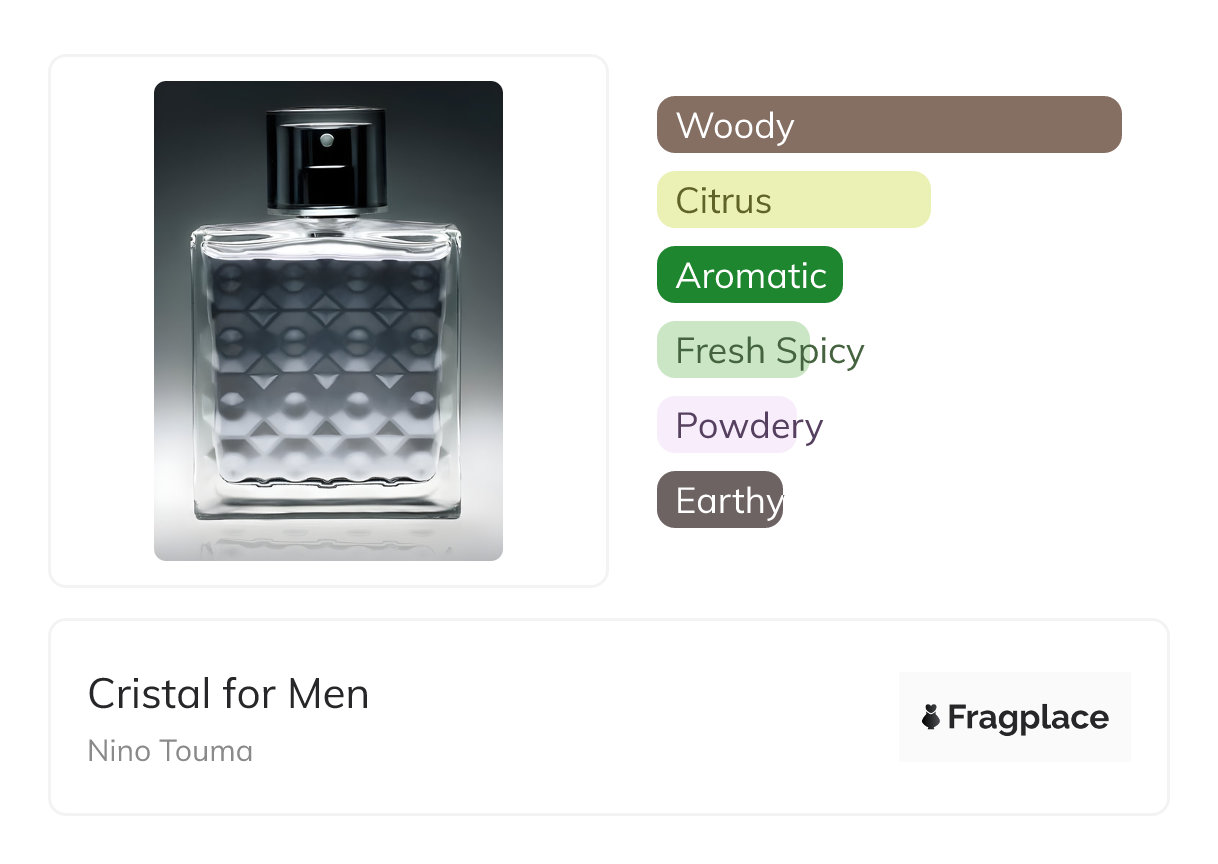
Task: Click the "Woody" label text
Action: point(735,126)
